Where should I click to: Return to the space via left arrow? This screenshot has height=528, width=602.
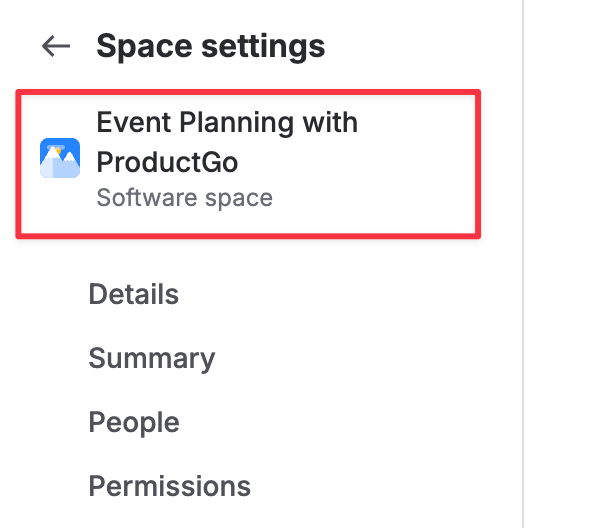click(x=56, y=46)
